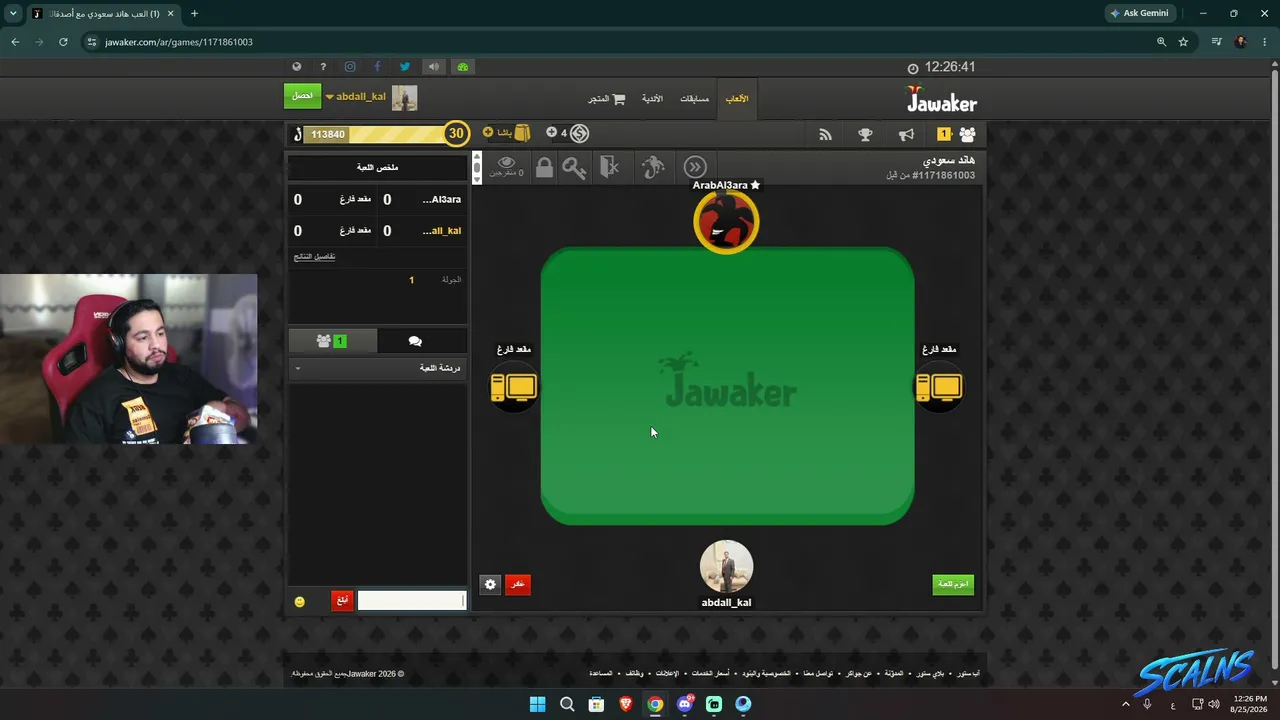Open the الأندية clubs tab
The image size is (1280, 720).
click(652, 99)
